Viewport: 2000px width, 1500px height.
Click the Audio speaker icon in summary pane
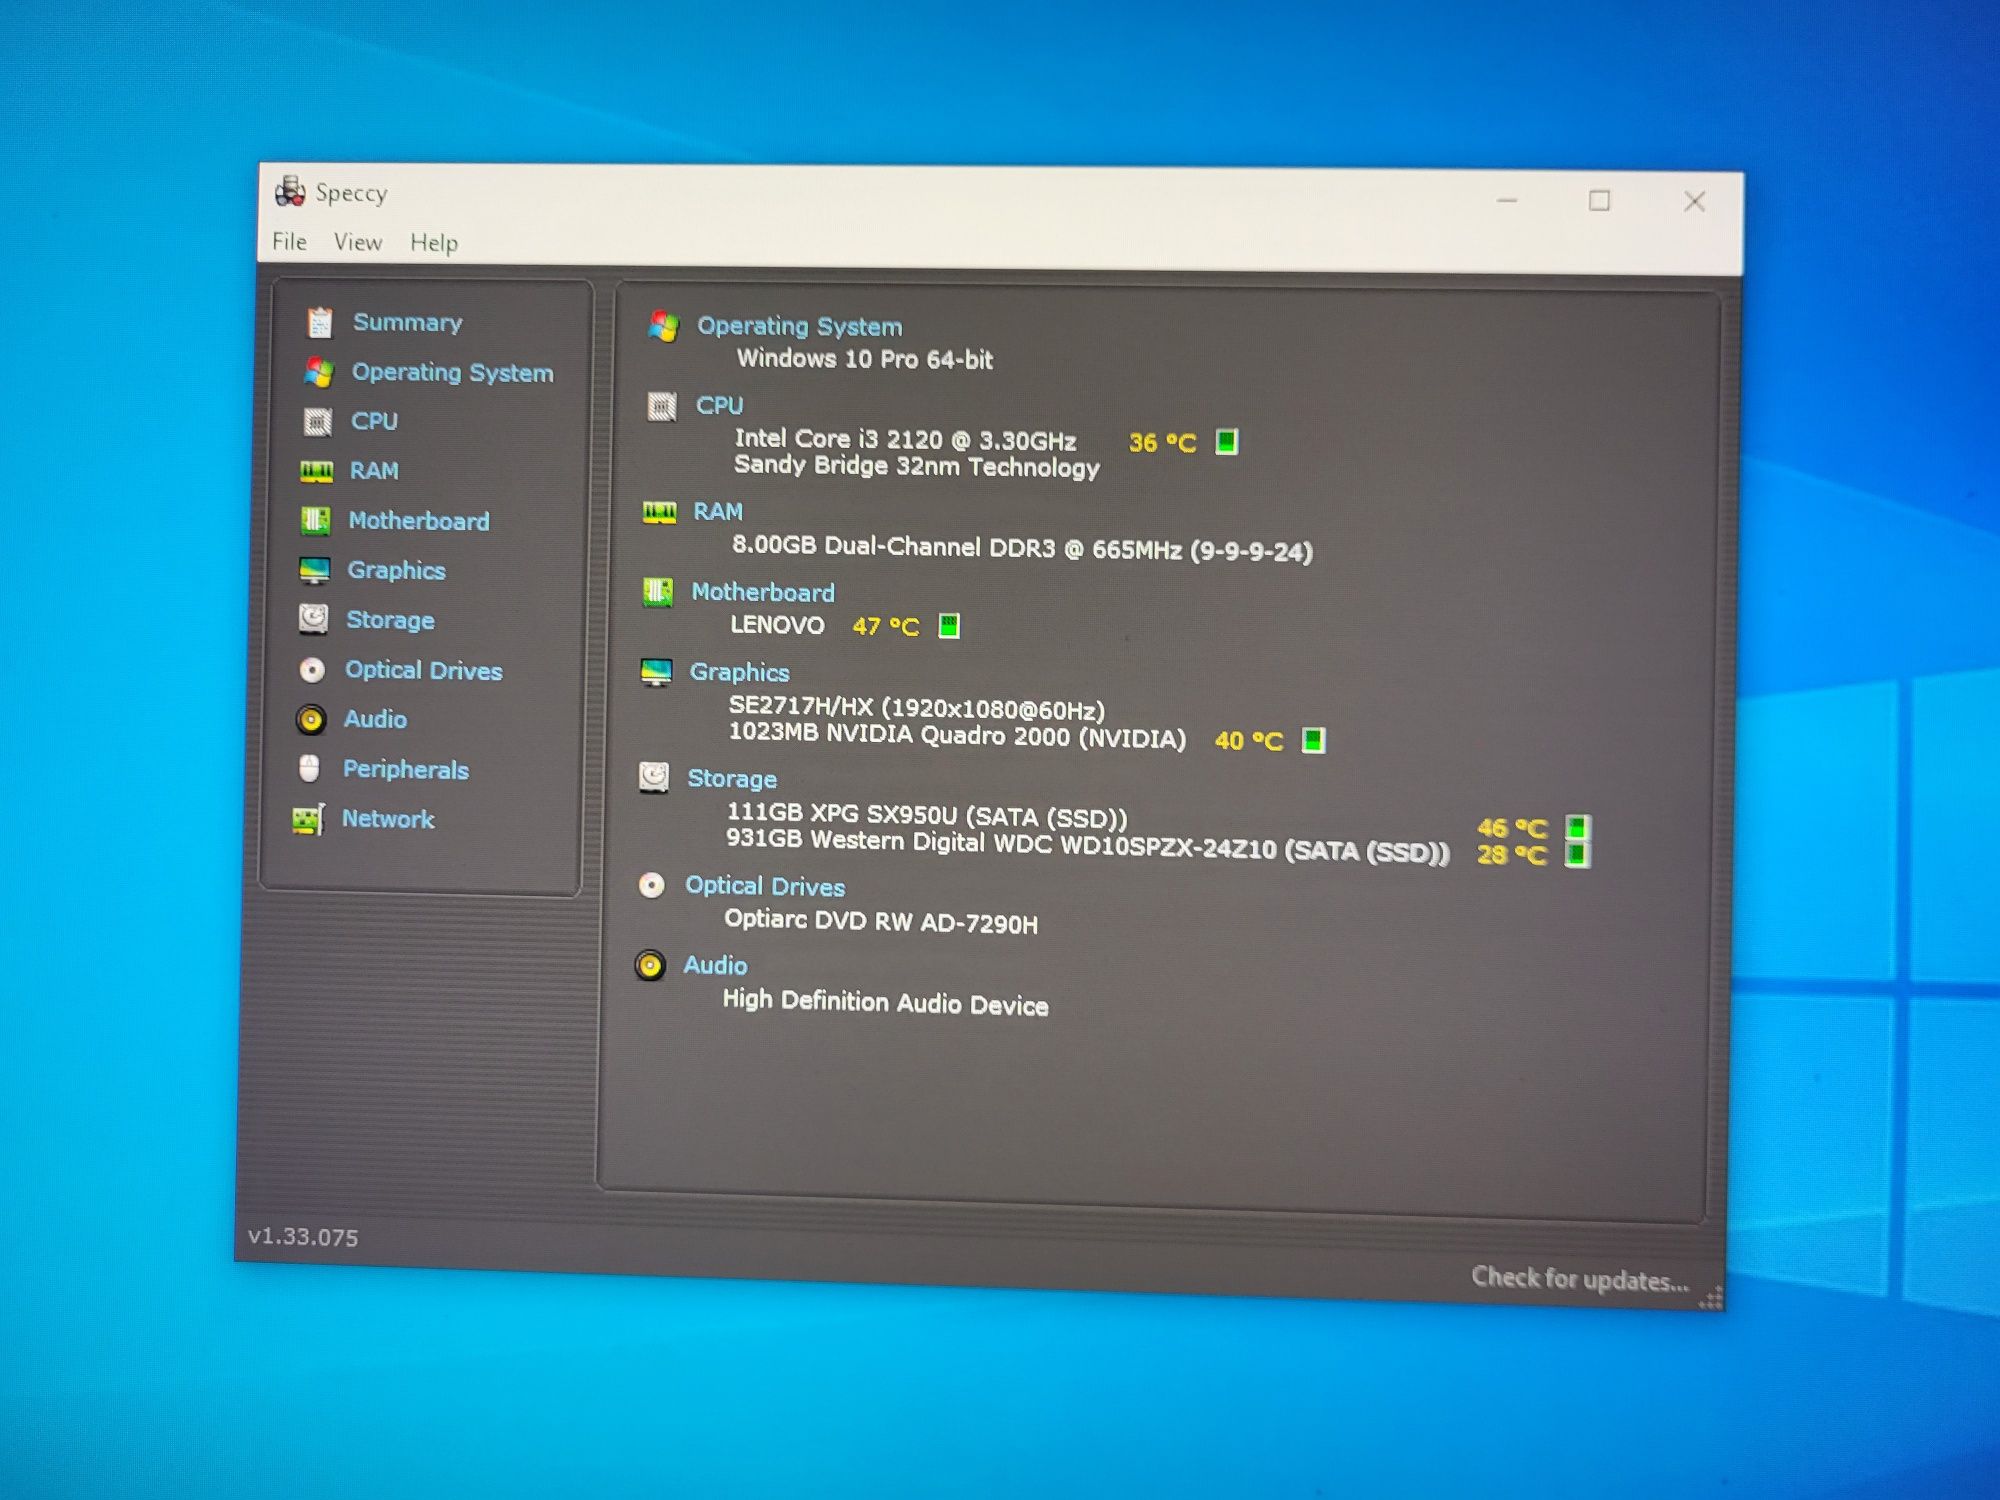tap(650, 965)
